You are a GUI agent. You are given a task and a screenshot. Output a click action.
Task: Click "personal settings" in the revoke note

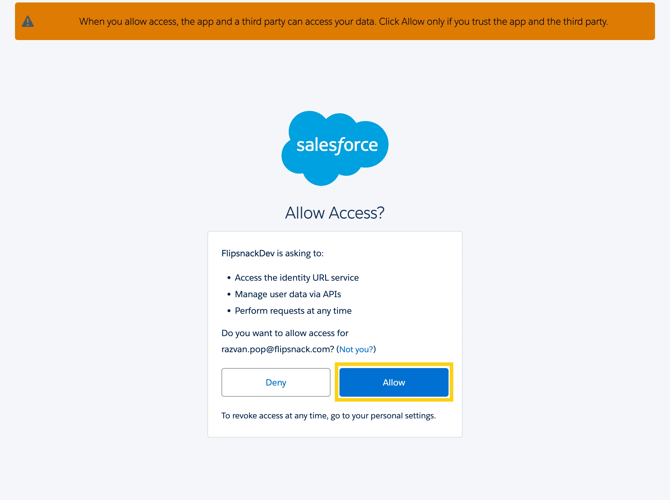coord(400,415)
